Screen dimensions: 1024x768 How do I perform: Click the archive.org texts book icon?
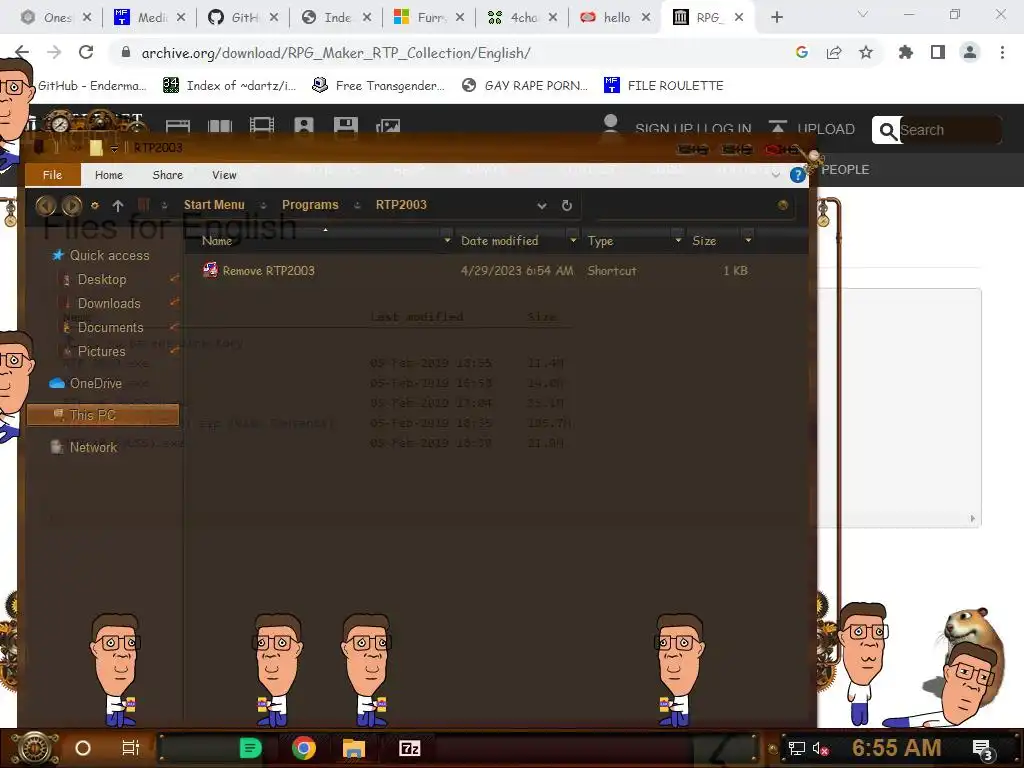click(x=219, y=126)
